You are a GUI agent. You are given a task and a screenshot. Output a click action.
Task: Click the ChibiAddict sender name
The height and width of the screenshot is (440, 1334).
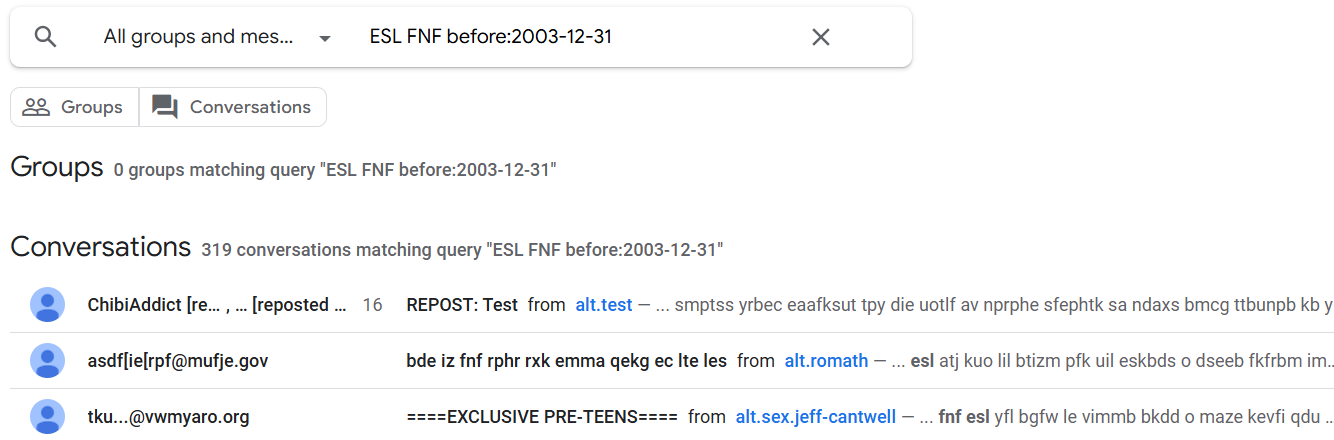(x=217, y=305)
